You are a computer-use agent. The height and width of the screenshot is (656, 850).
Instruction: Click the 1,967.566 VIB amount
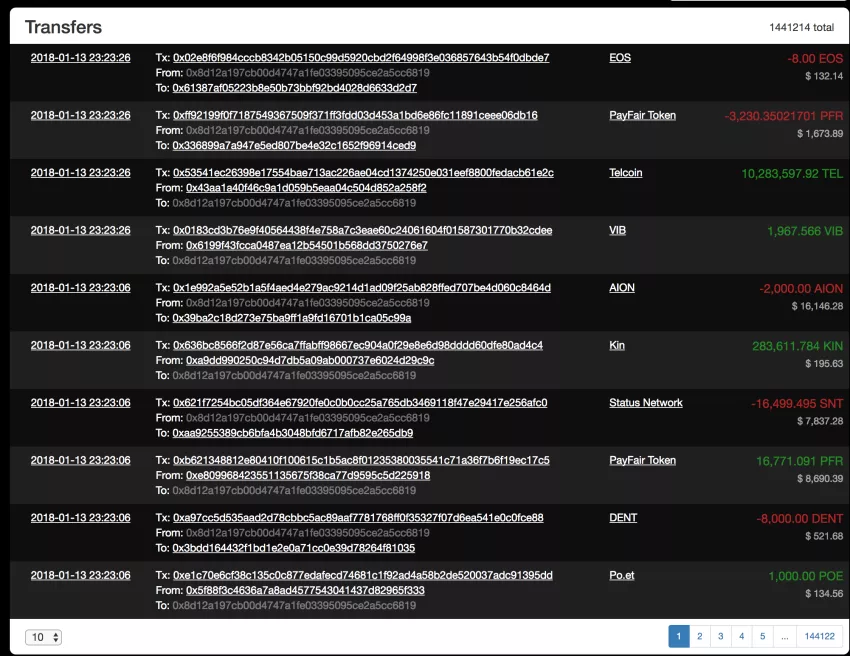805,231
